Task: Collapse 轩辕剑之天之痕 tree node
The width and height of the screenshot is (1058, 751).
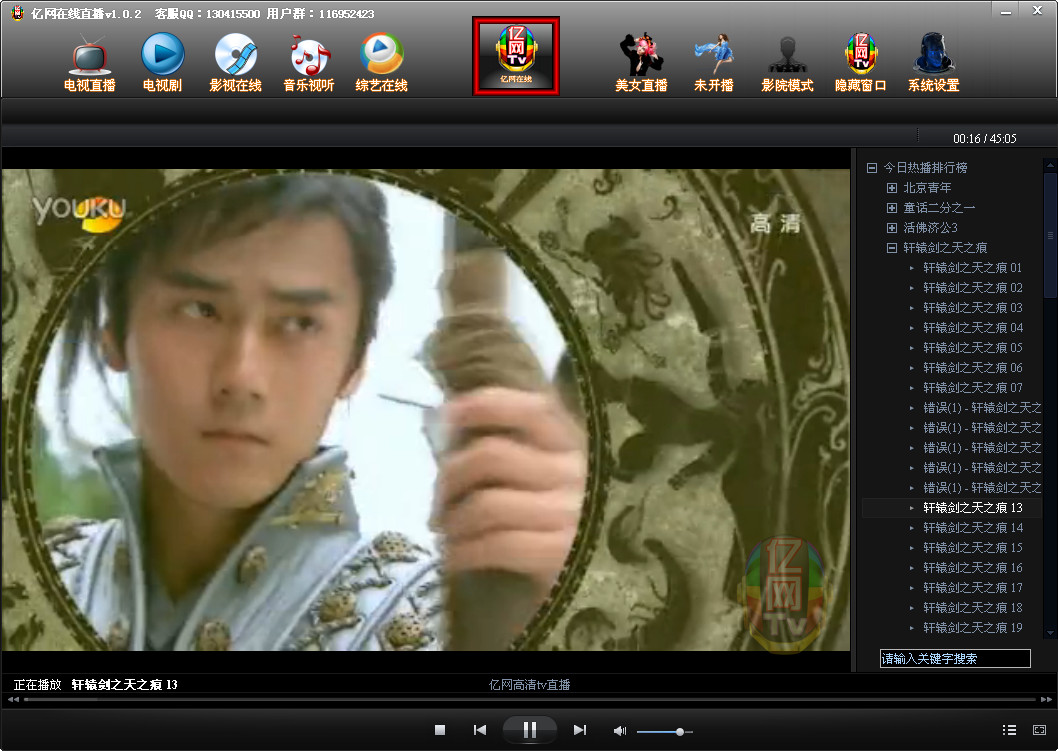Action: click(892, 248)
